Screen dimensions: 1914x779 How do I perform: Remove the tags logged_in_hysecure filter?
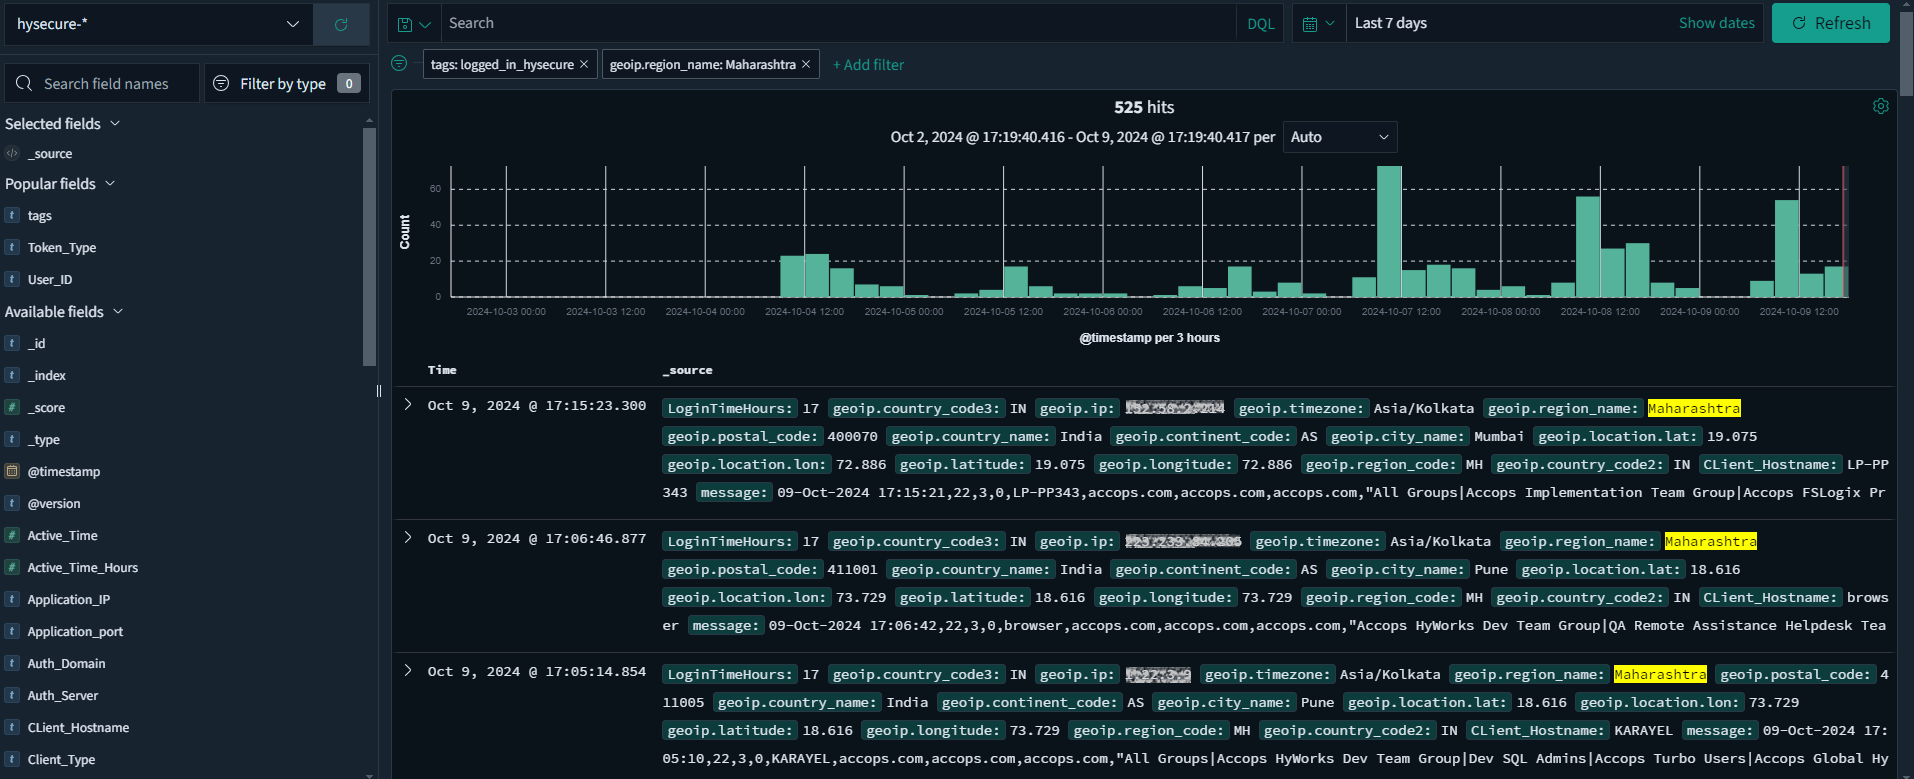pyautogui.click(x=584, y=65)
